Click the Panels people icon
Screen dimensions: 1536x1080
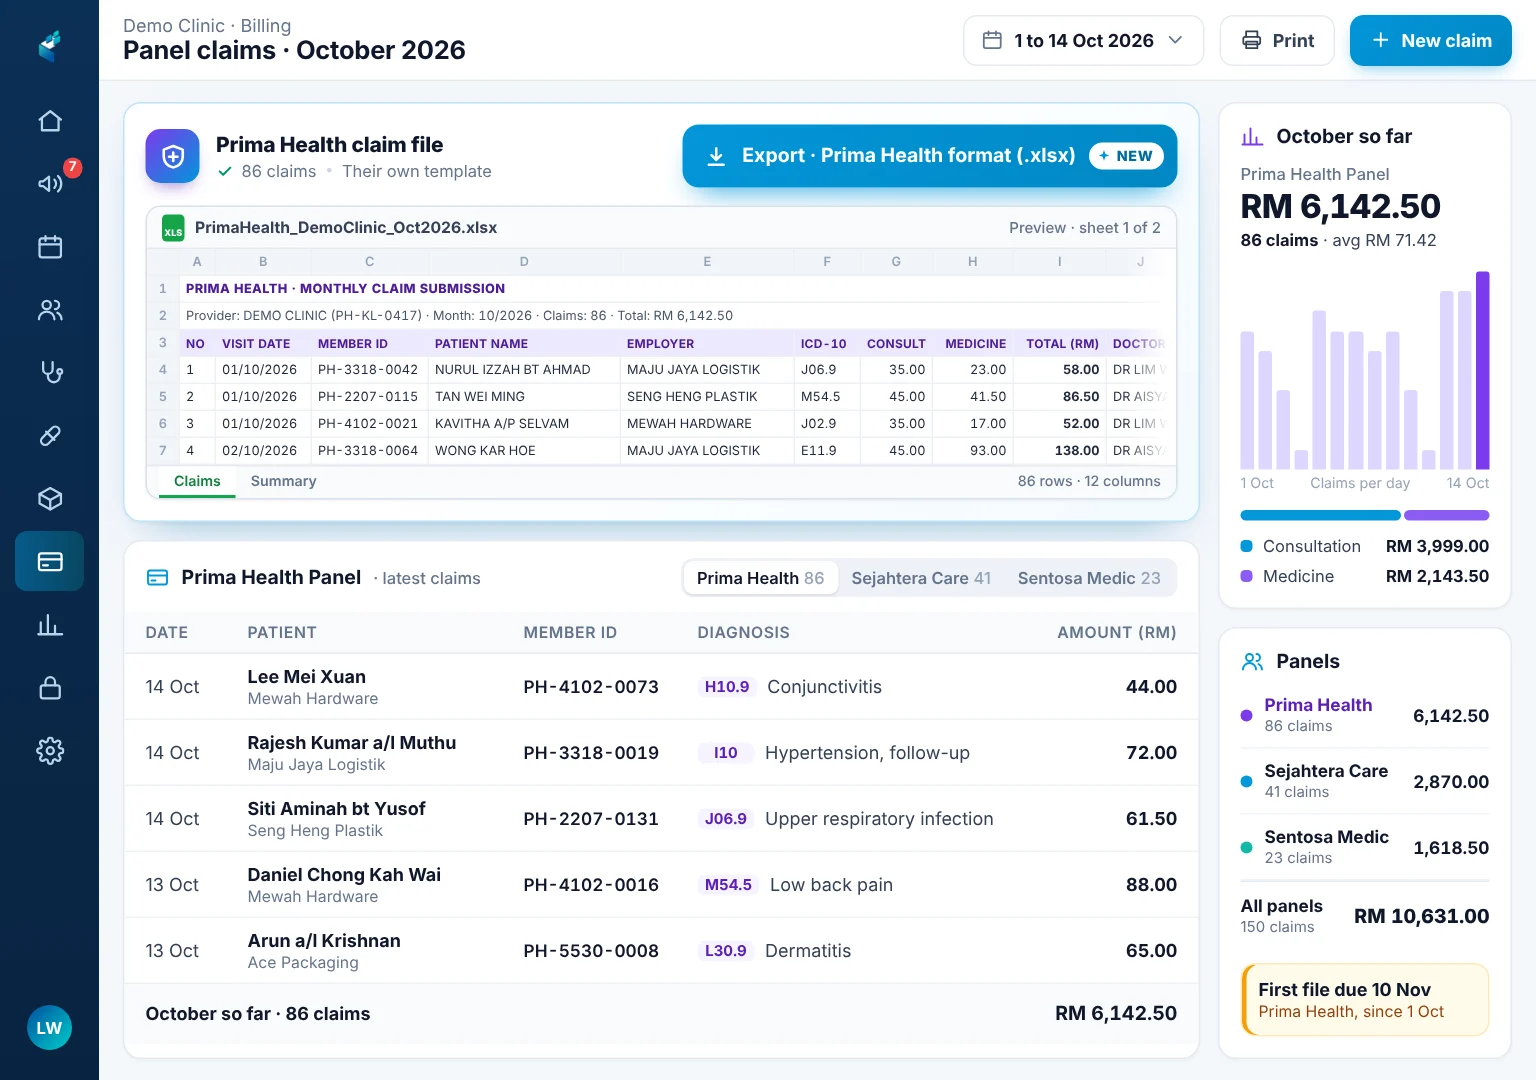tap(1252, 661)
